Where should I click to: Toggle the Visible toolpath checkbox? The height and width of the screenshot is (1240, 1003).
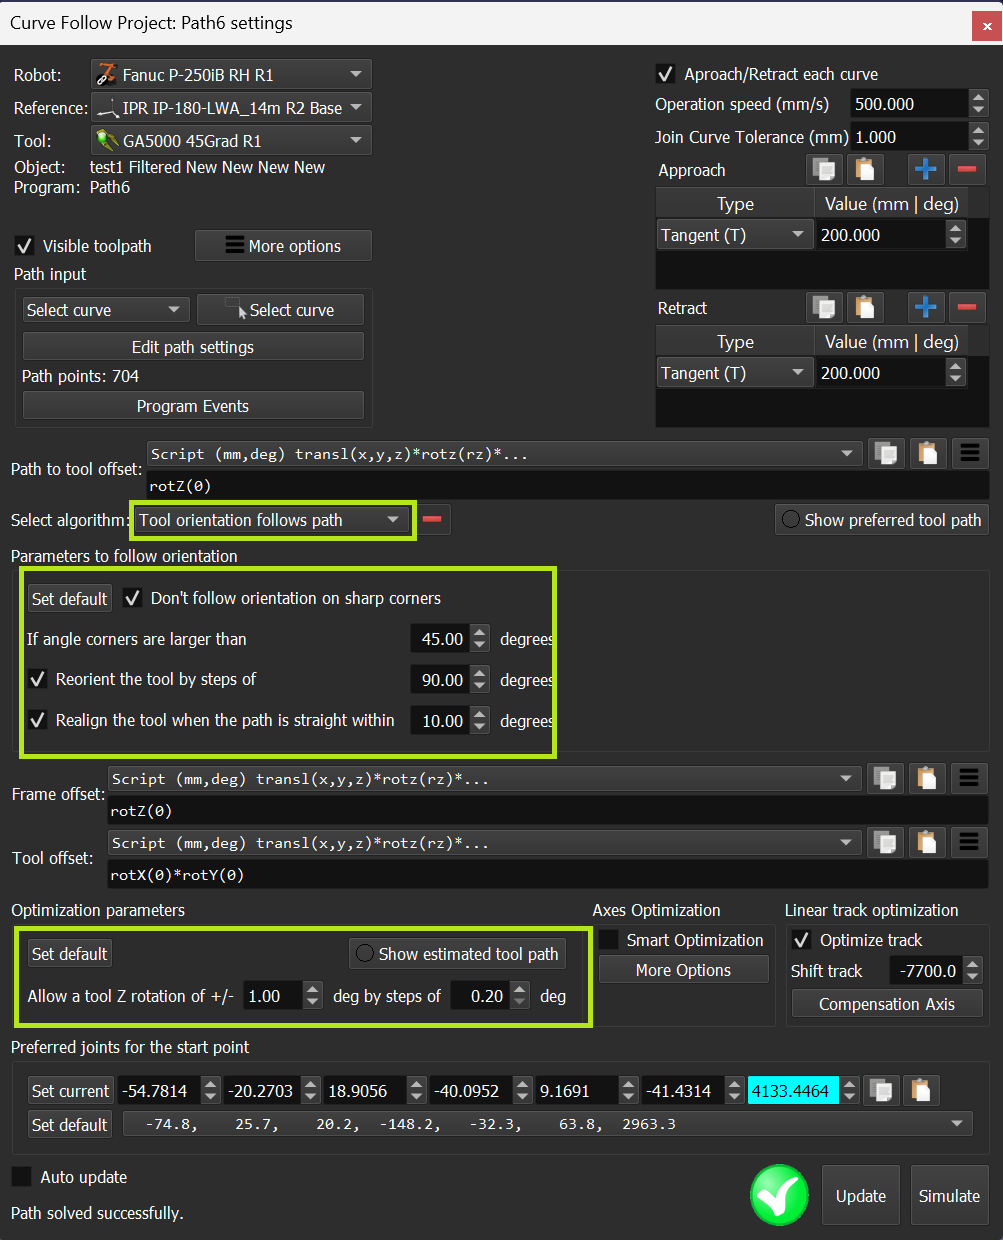25,246
